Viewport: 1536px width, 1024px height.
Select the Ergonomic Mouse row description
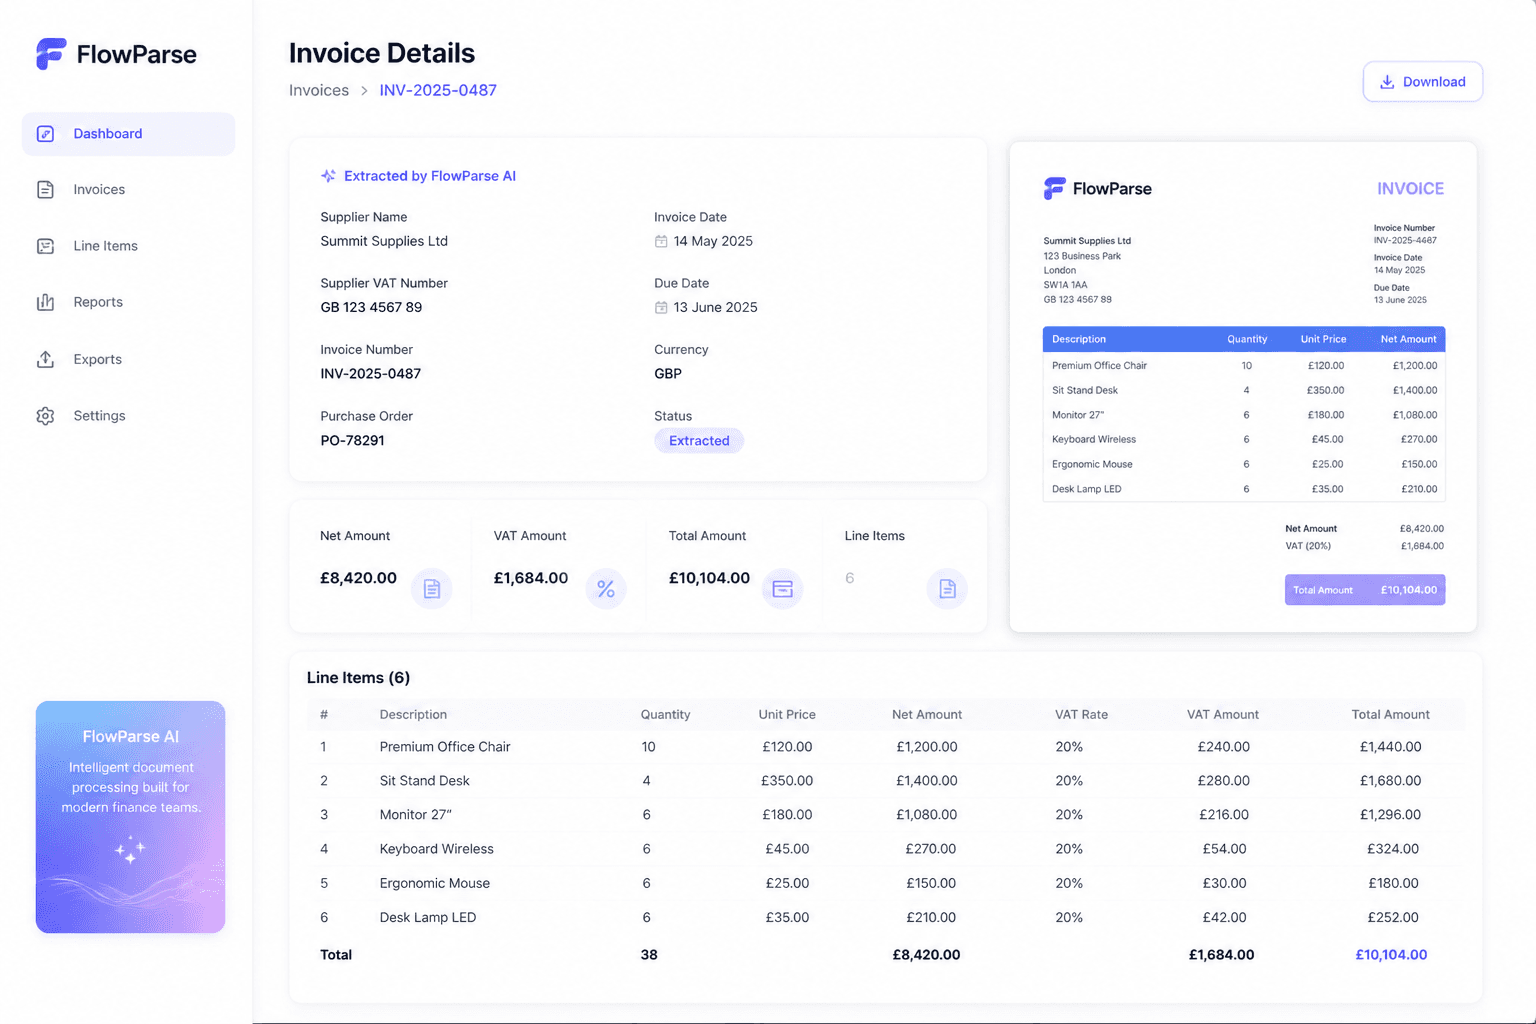(435, 883)
